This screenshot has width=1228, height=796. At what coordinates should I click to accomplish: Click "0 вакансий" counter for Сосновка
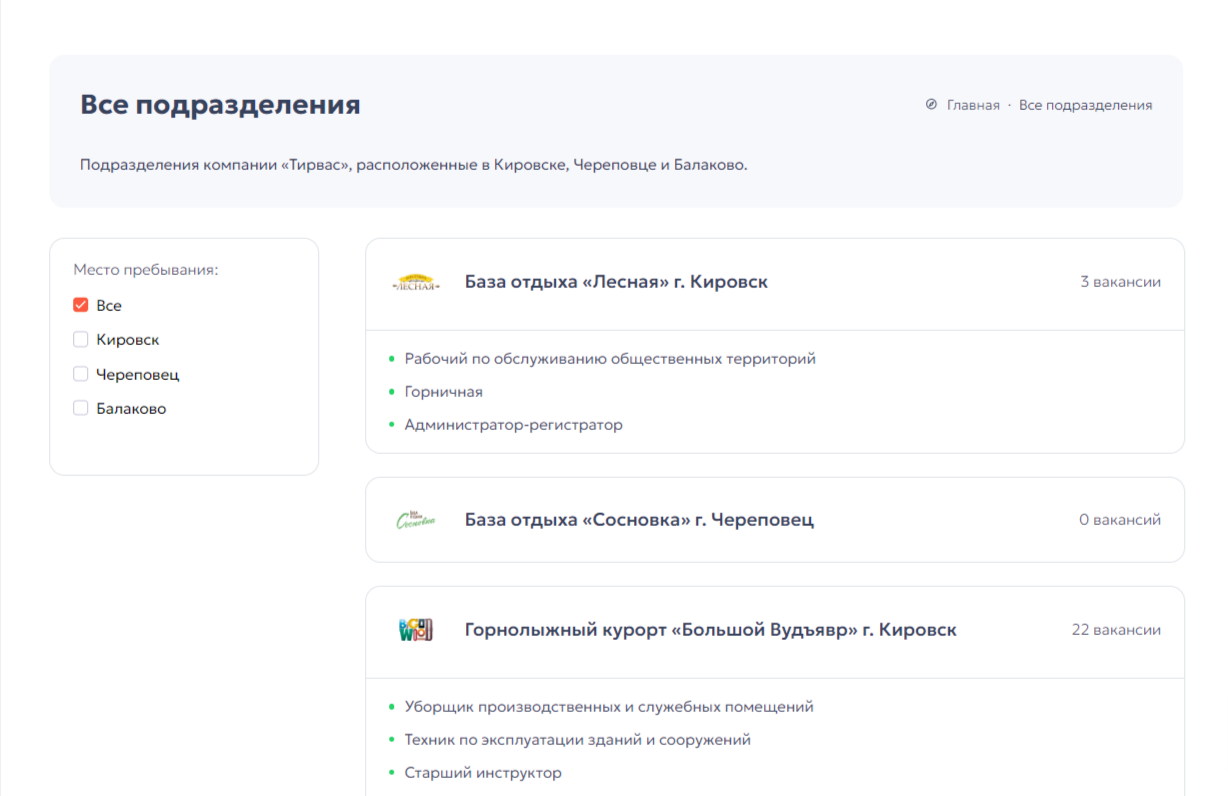click(1119, 520)
